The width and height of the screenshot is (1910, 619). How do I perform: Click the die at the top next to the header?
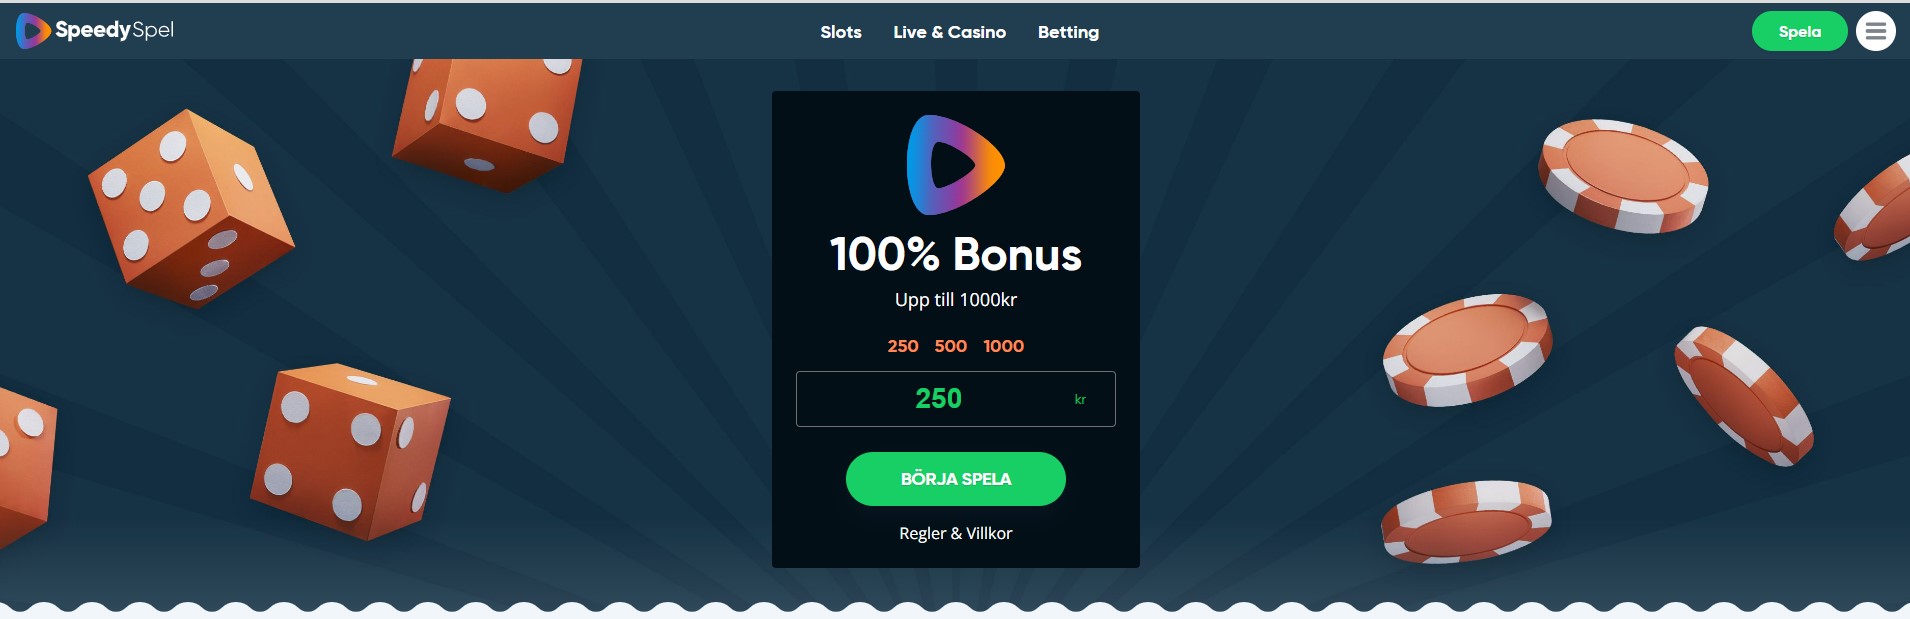487,123
